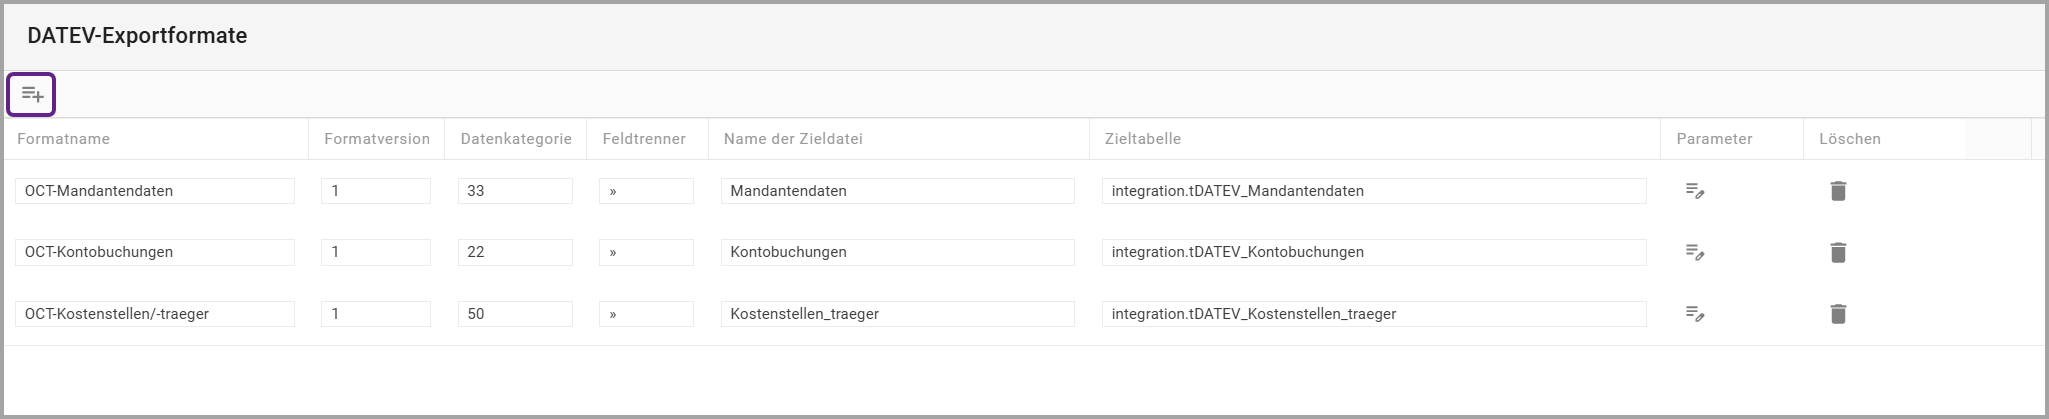The image size is (2049, 419).
Task: Edit parameters for OCT-Kontobuchungen
Action: 1695,252
